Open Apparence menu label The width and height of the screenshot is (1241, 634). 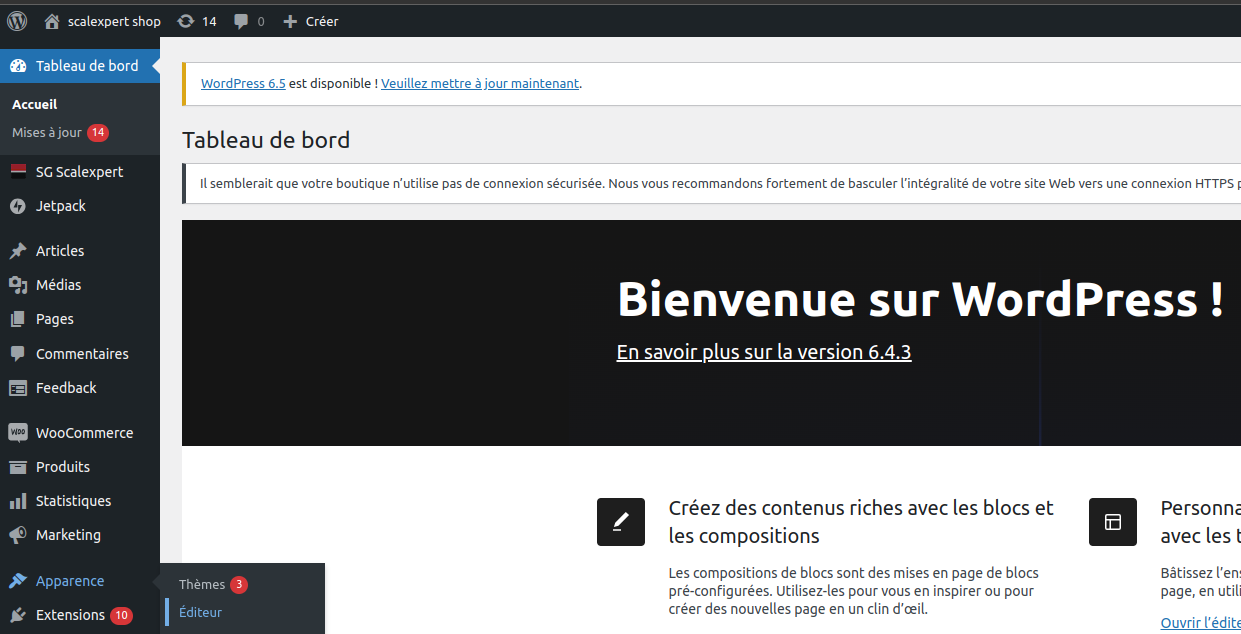(x=70, y=581)
